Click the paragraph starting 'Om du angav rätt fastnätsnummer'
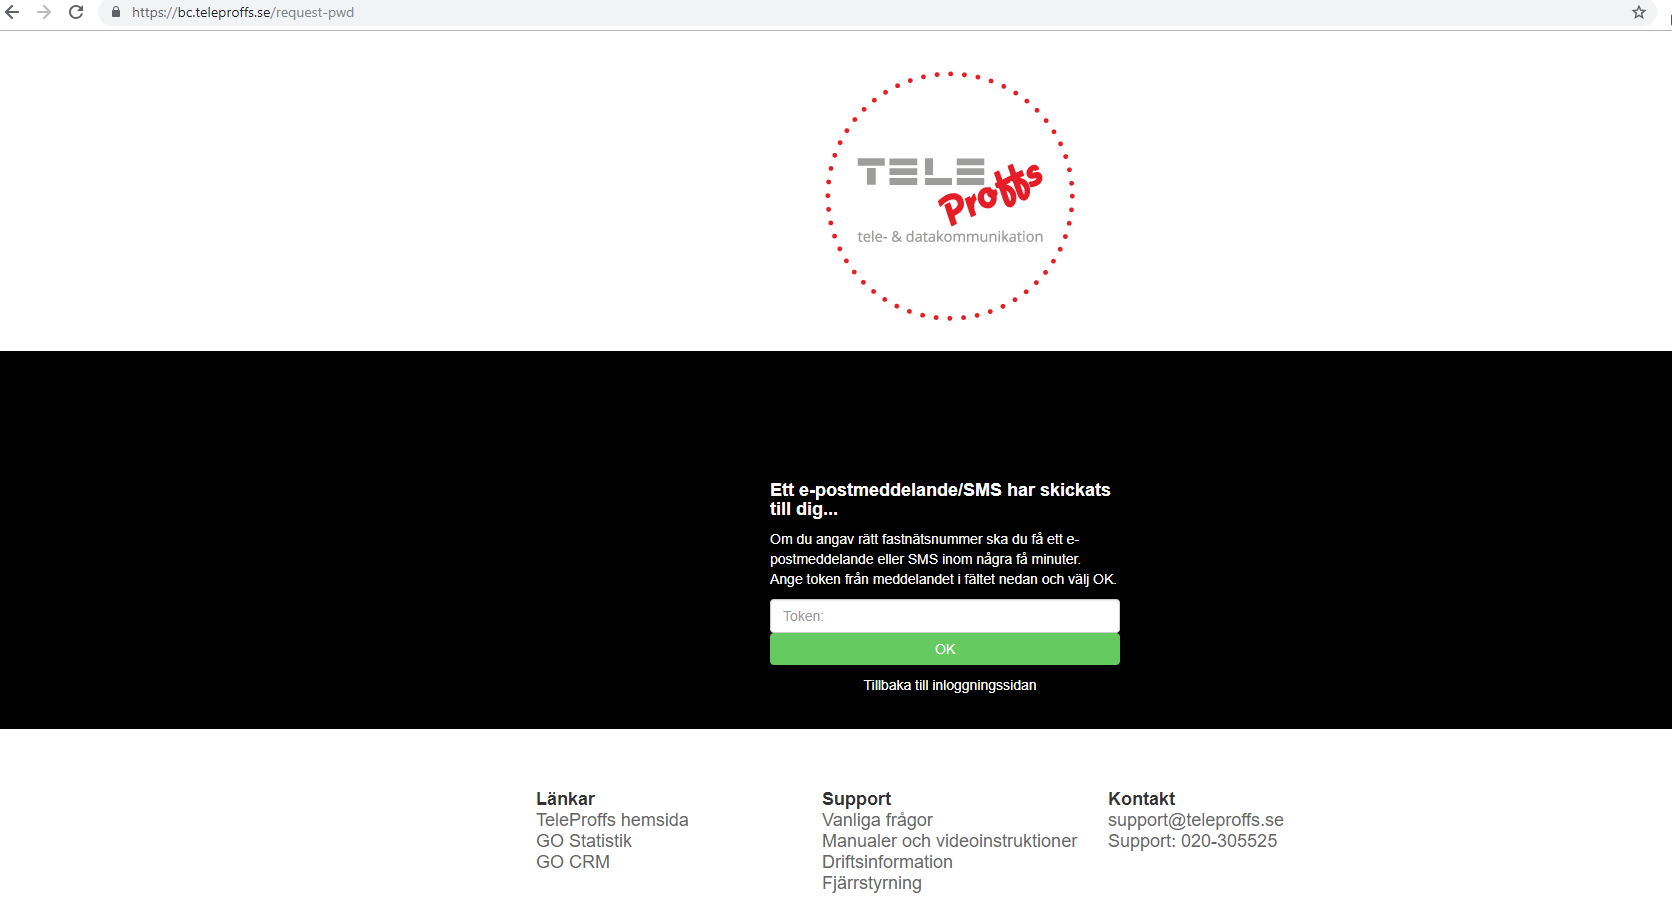This screenshot has width=1672, height=913. click(x=943, y=559)
